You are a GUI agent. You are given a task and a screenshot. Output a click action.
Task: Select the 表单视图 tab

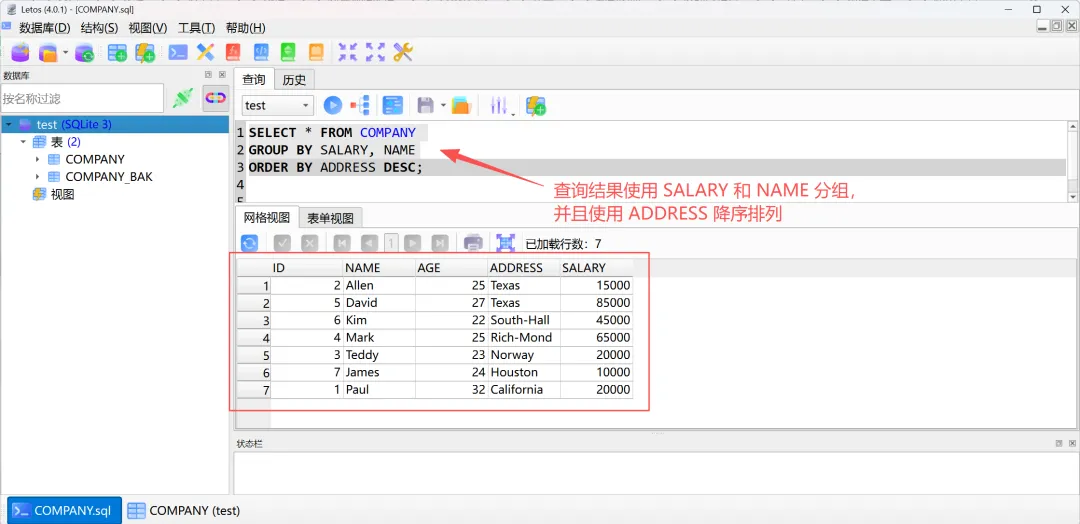point(331,218)
